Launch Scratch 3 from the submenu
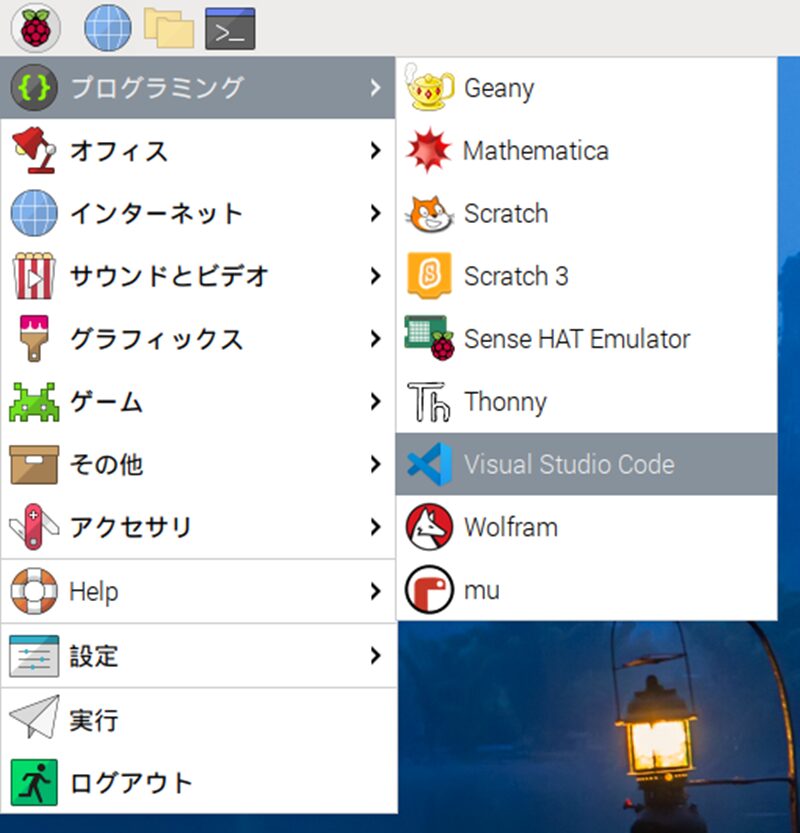Image resolution: width=800 pixels, height=833 pixels. click(586, 276)
